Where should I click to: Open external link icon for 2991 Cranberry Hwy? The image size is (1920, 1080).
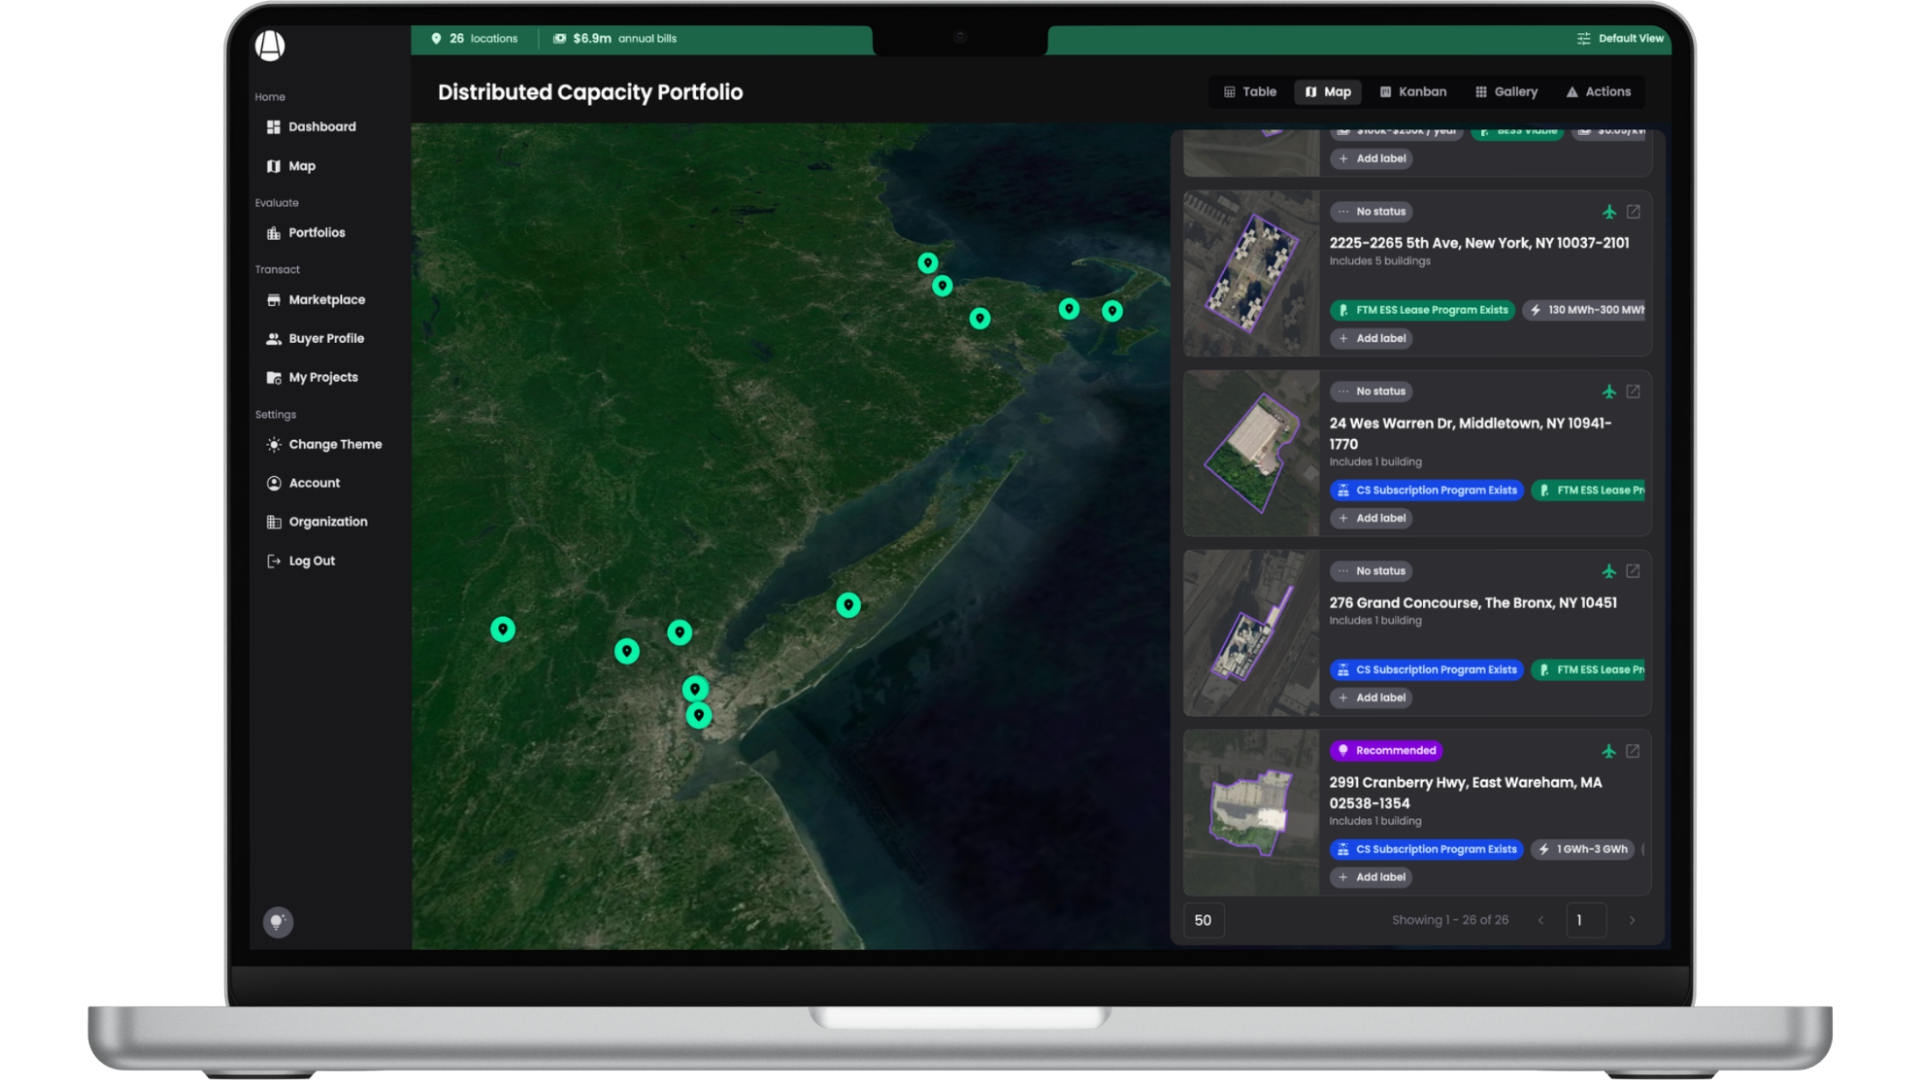[1633, 751]
